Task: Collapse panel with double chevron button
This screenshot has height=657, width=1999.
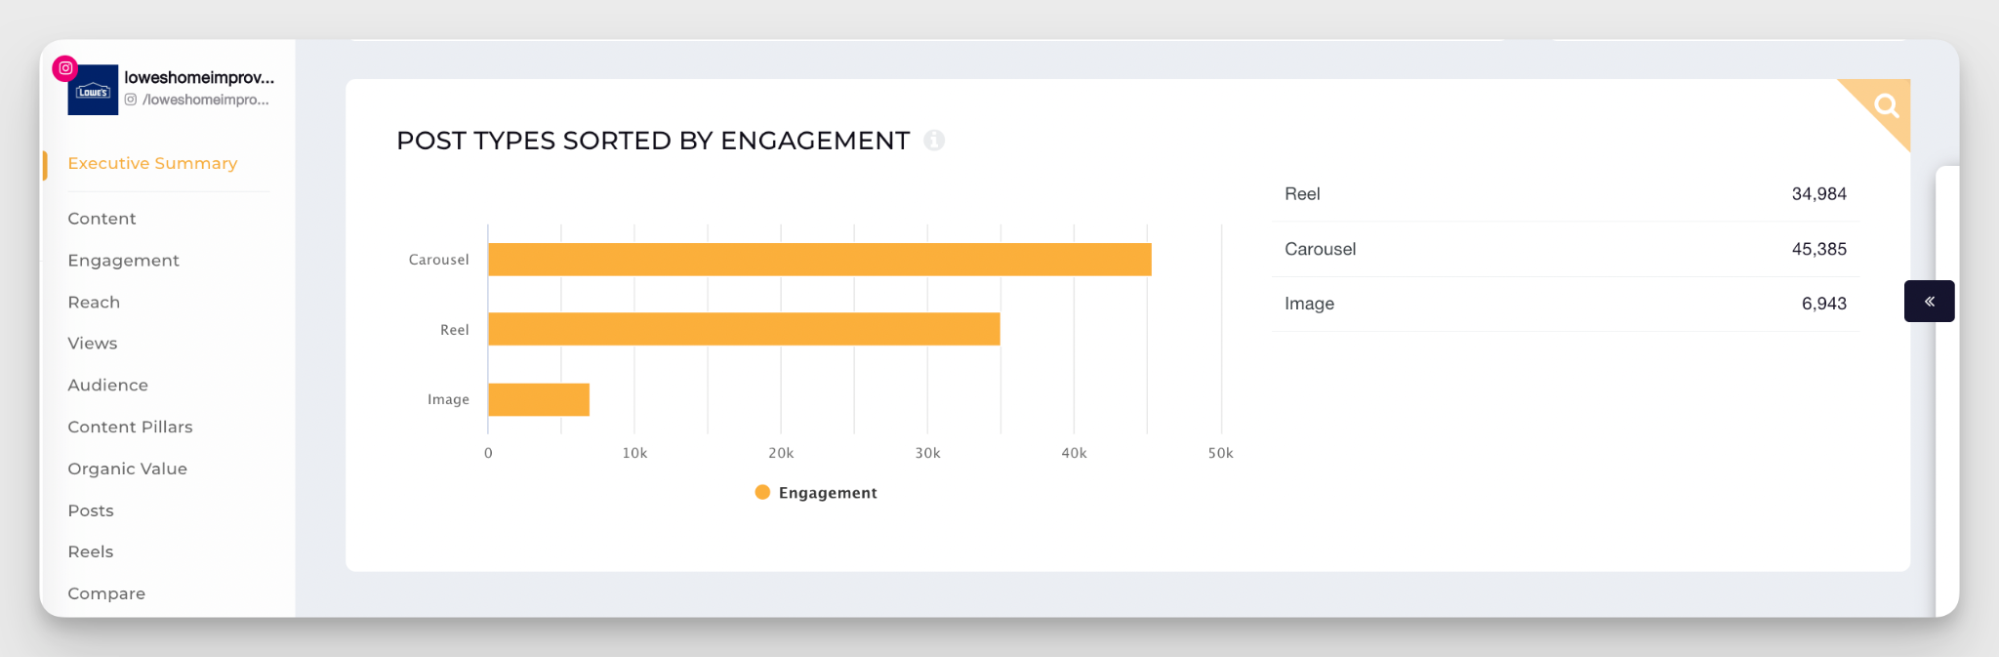Action: coord(1929,301)
